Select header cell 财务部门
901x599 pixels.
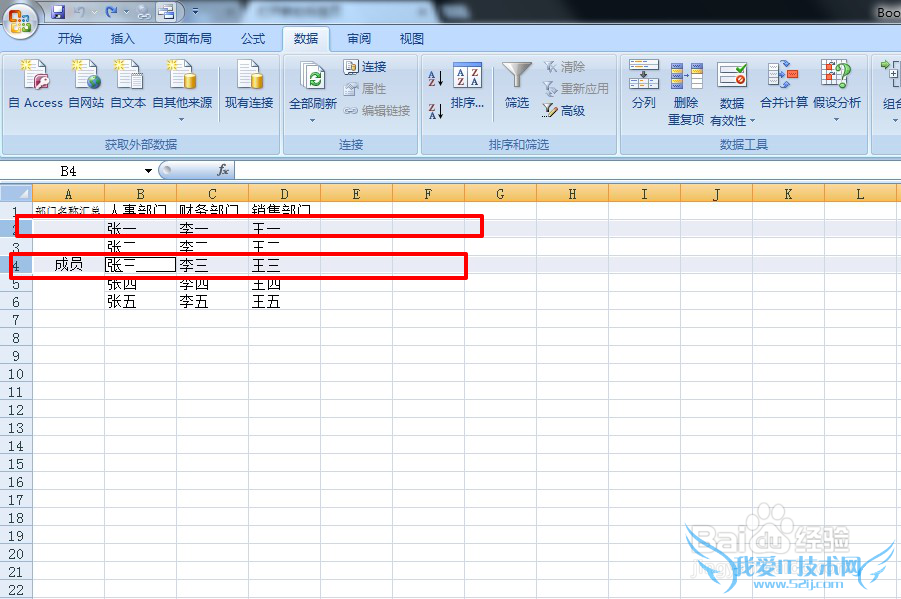point(212,210)
